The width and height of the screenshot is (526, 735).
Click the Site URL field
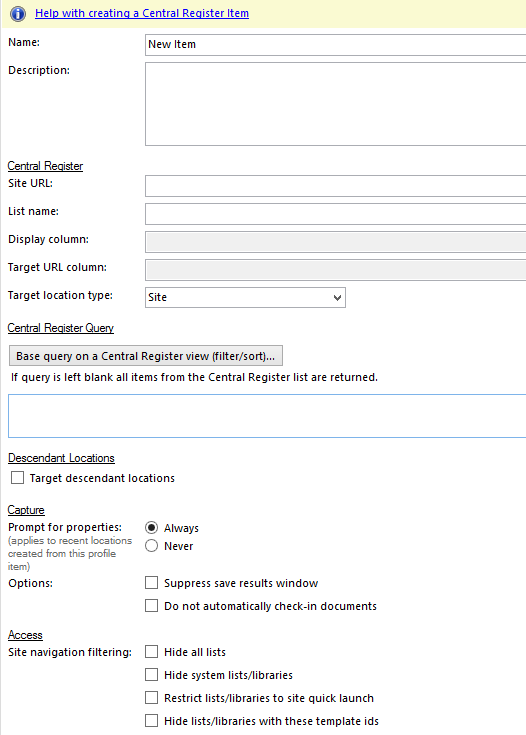335,186
